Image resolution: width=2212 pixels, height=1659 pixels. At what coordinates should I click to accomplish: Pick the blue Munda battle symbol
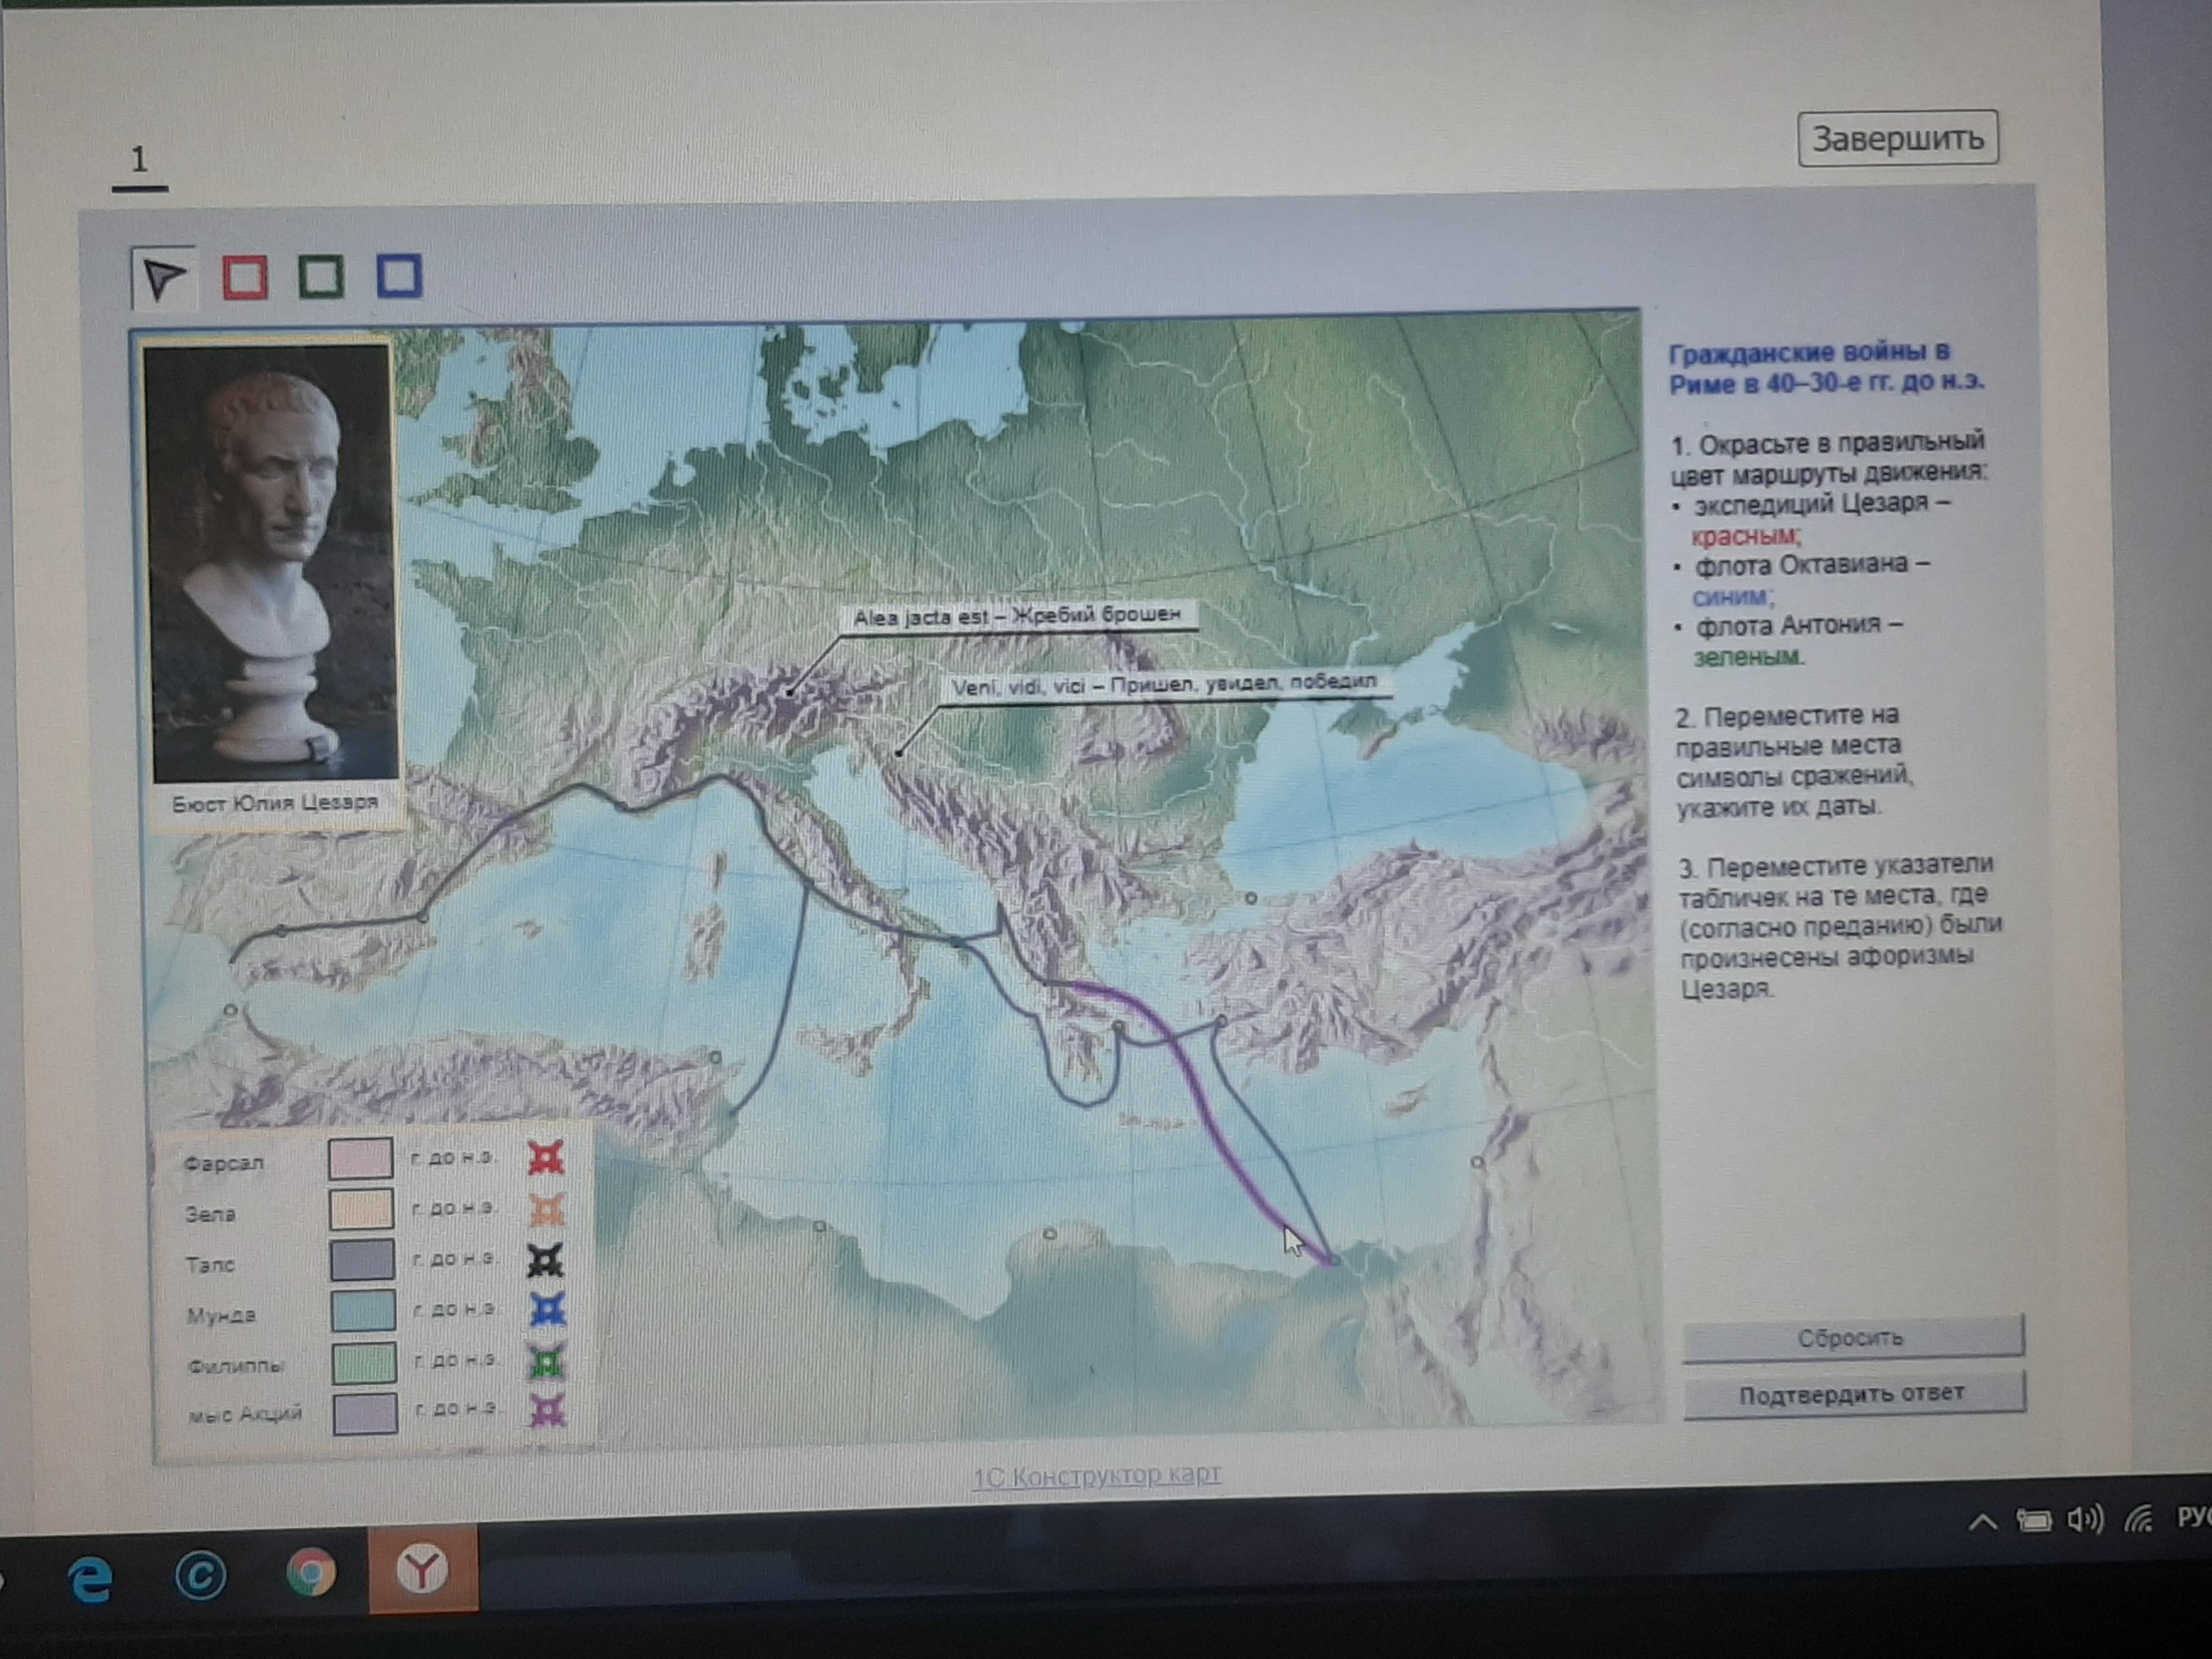click(x=547, y=1310)
